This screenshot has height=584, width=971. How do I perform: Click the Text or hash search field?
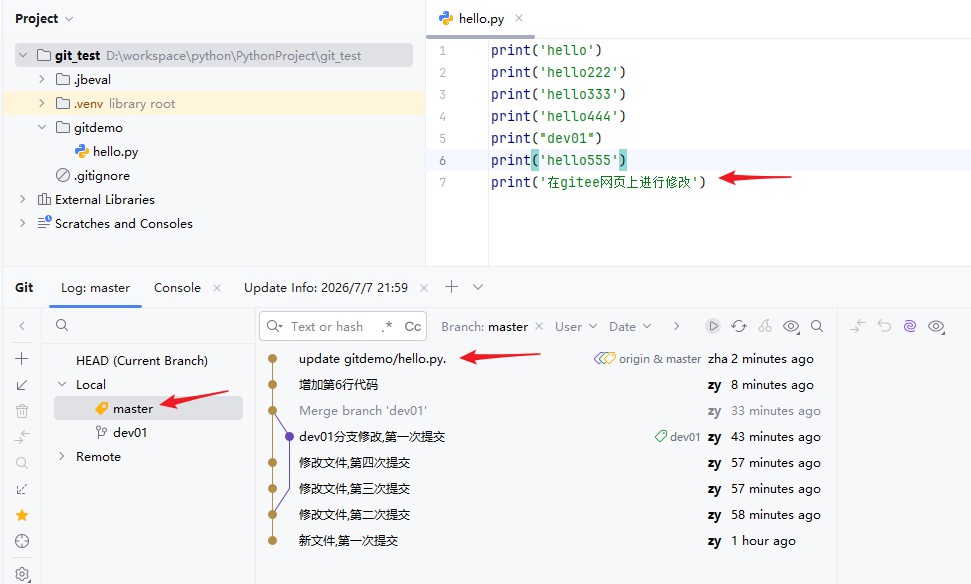[327, 326]
